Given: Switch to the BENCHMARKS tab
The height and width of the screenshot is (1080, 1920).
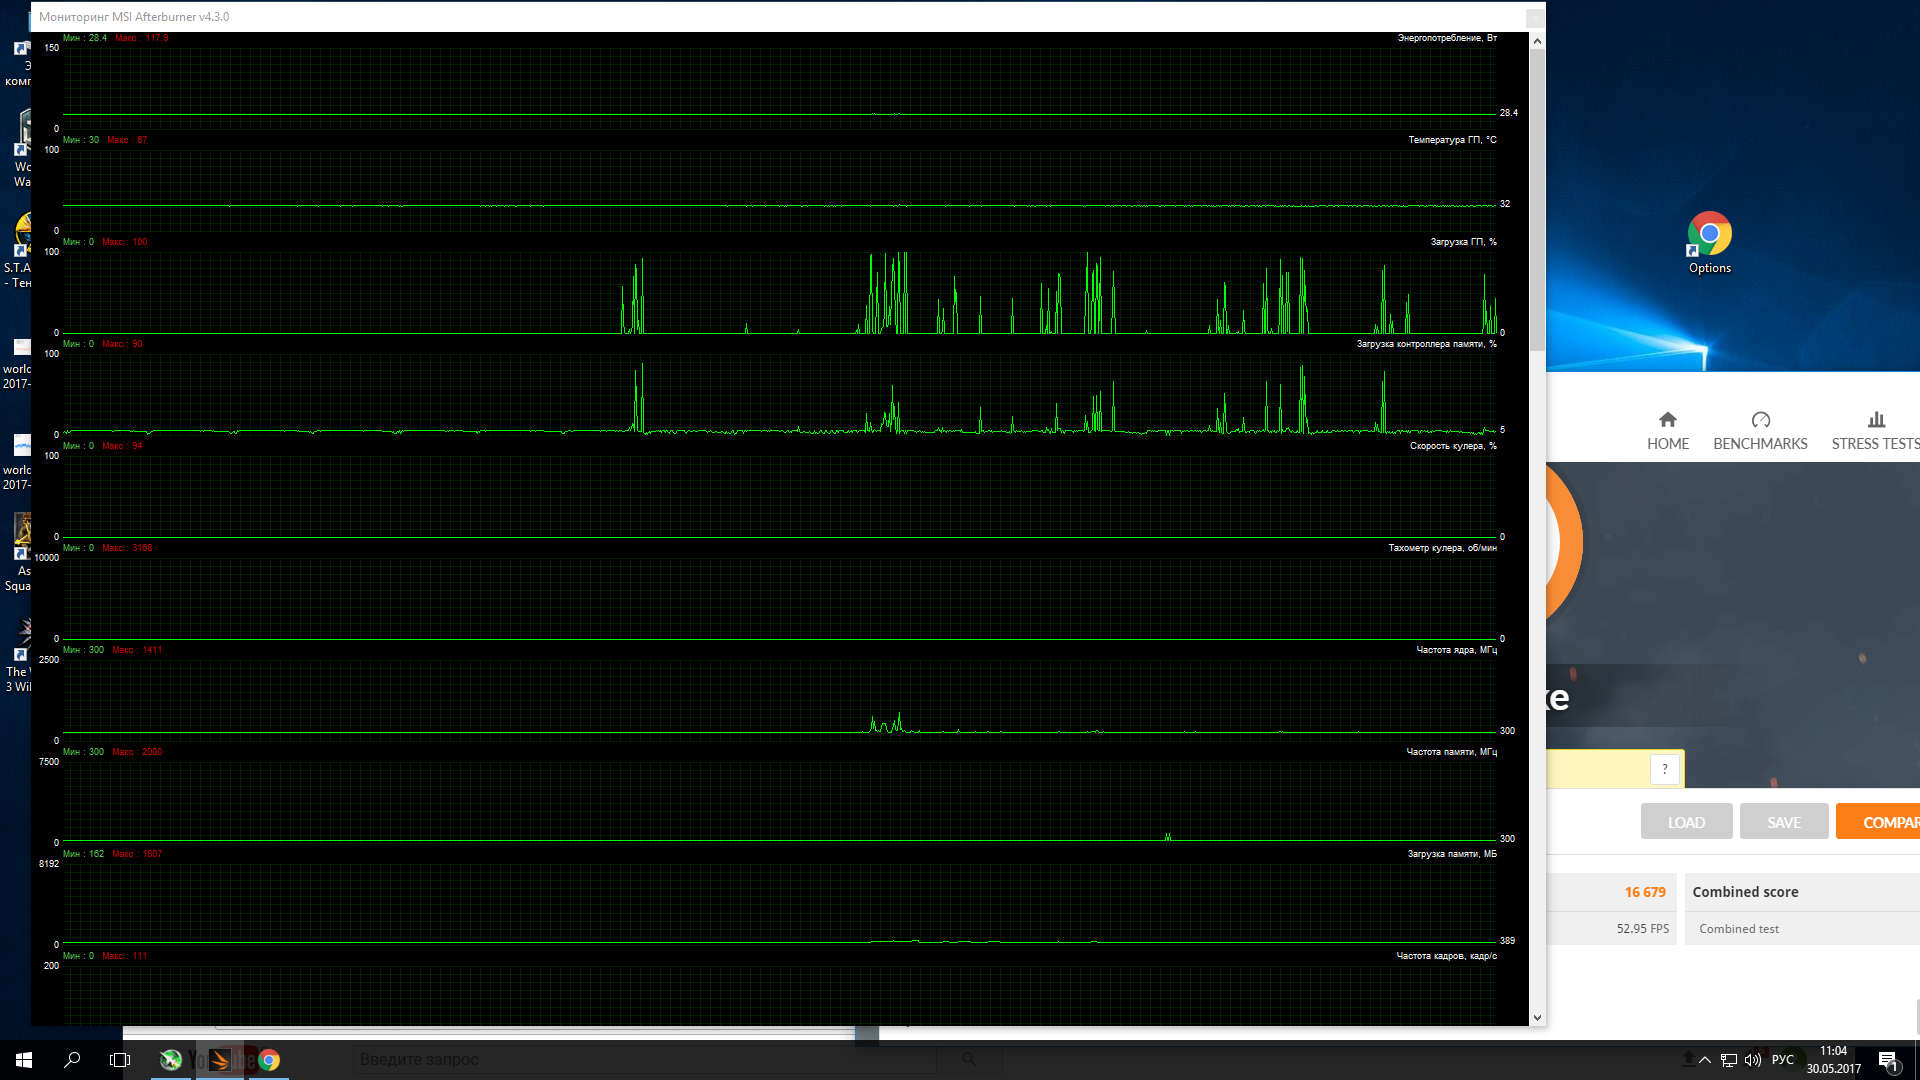Looking at the screenshot, I should tap(1760, 431).
